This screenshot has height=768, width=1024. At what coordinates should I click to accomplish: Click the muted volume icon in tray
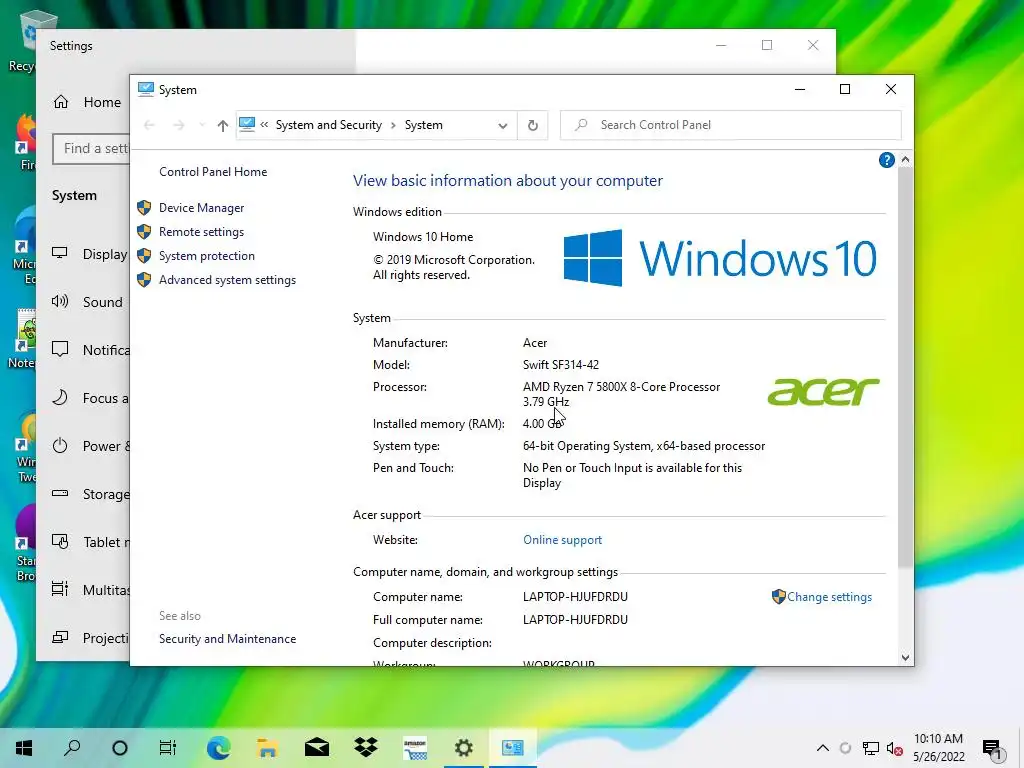[894, 748]
